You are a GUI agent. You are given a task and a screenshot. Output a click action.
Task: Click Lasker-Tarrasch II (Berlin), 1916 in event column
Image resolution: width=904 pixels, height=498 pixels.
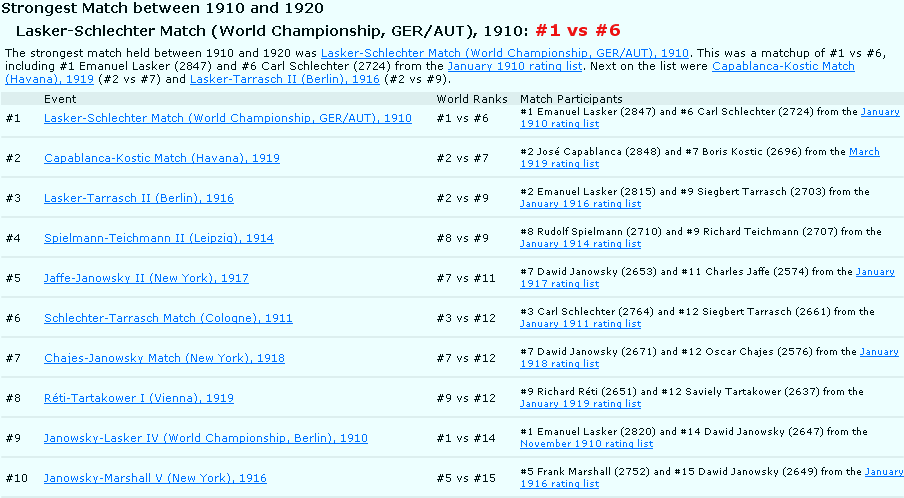point(138,198)
